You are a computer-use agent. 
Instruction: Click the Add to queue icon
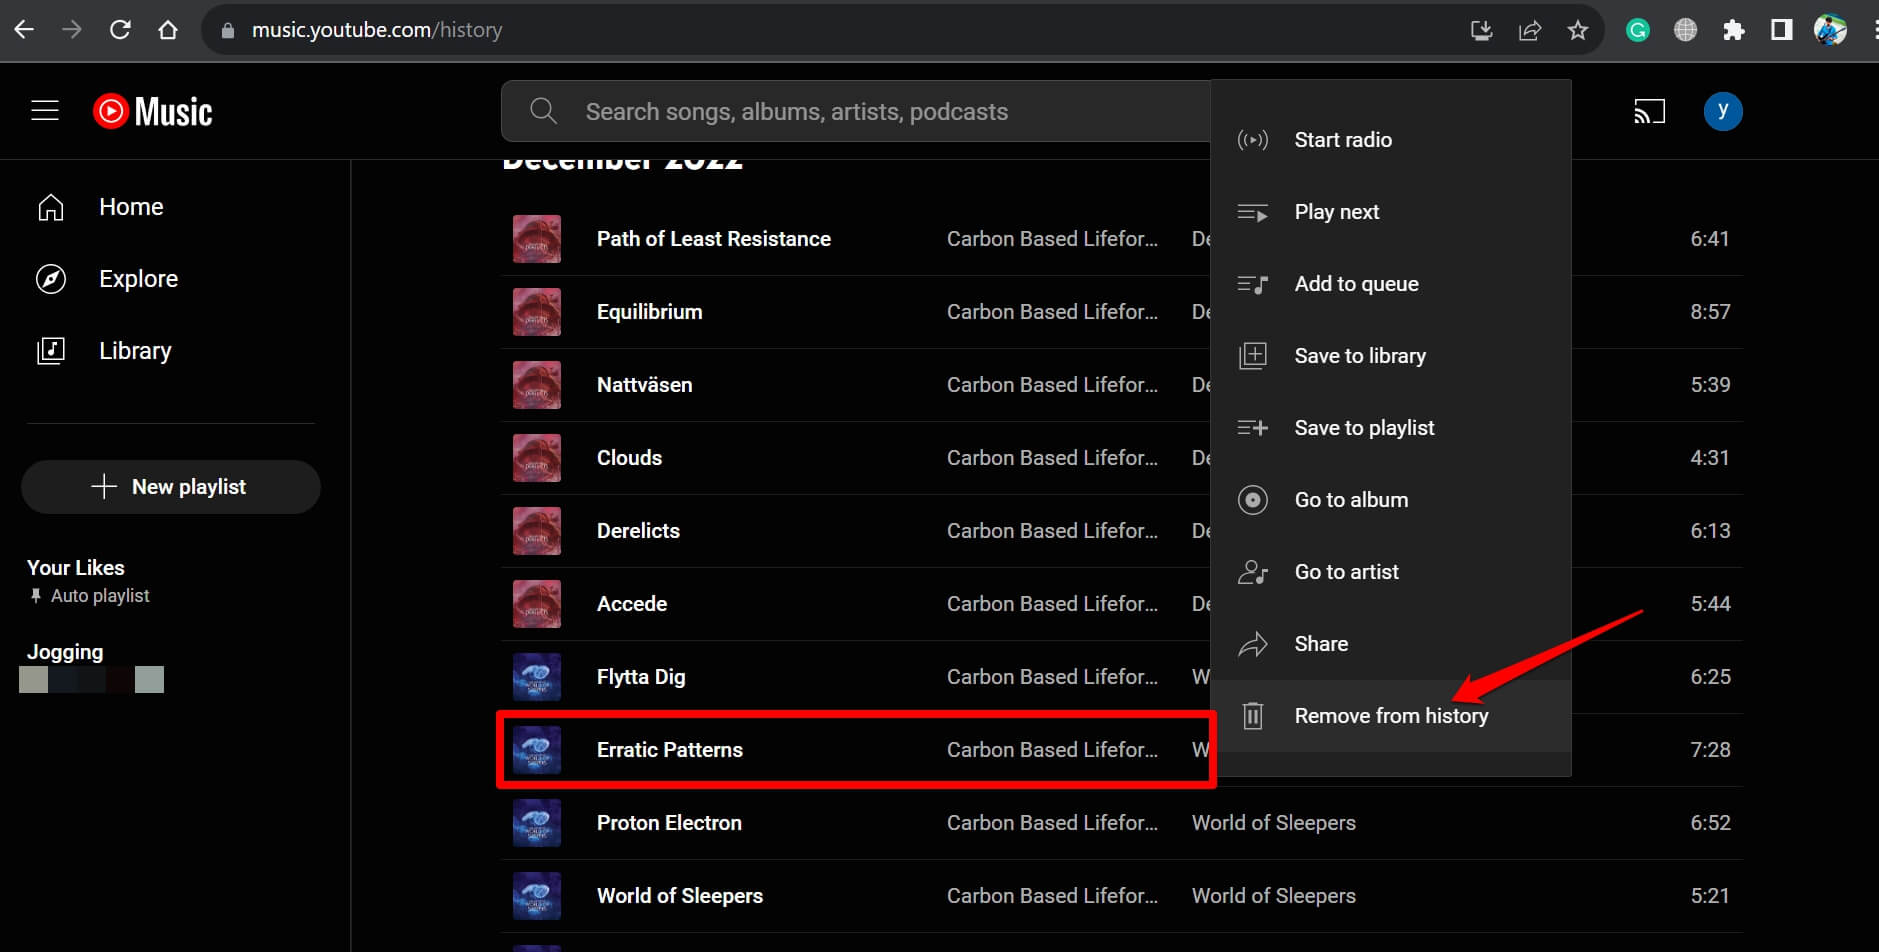point(1254,283)
